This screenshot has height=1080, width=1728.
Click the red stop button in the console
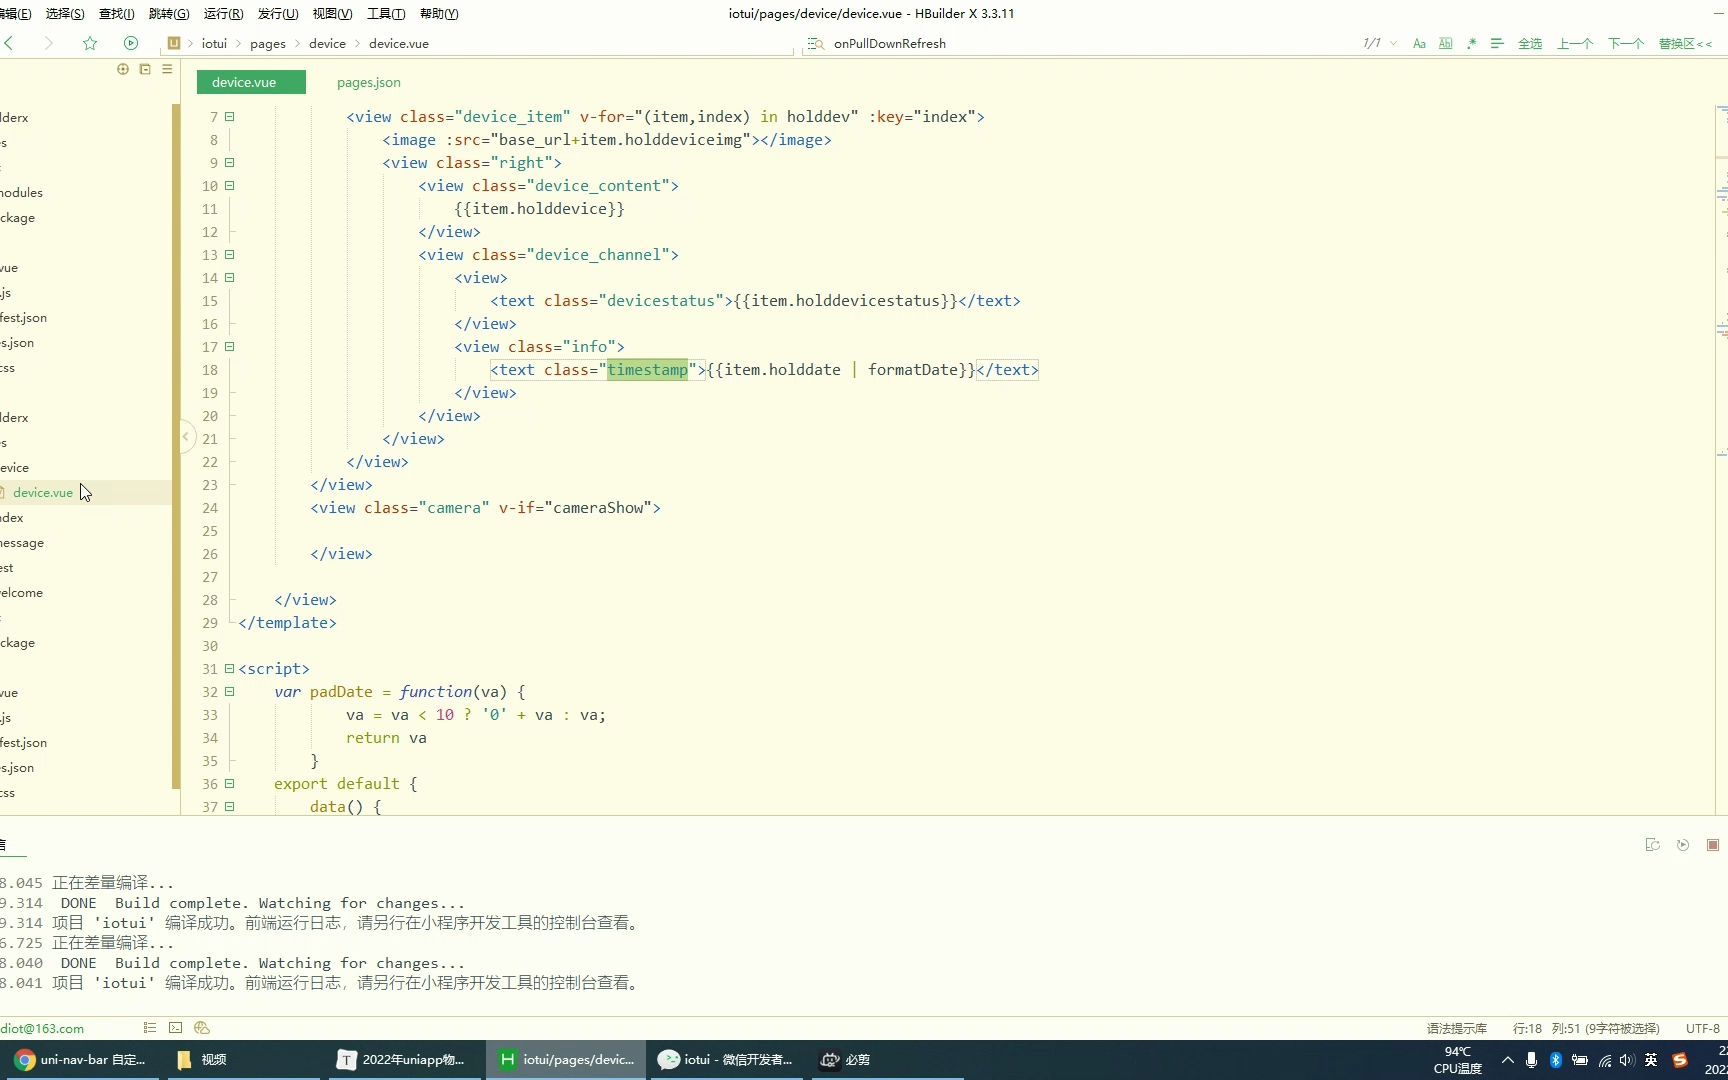point(1713,845)
